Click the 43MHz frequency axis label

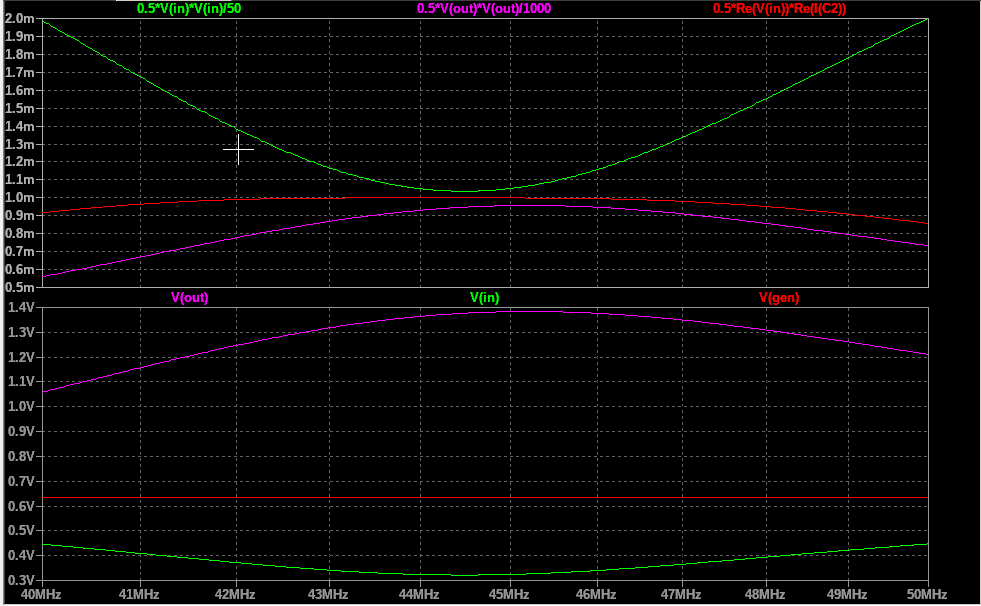point(327,595)
